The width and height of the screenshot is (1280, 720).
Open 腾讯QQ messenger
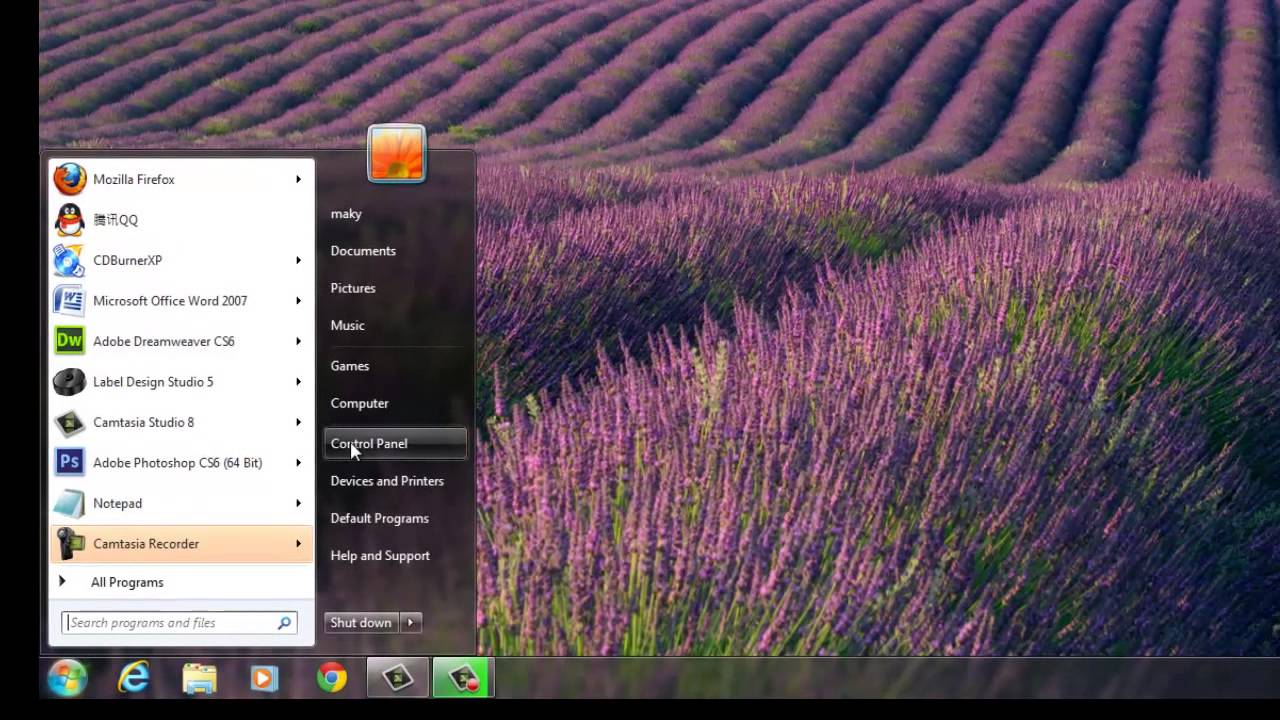coord(115,220)
